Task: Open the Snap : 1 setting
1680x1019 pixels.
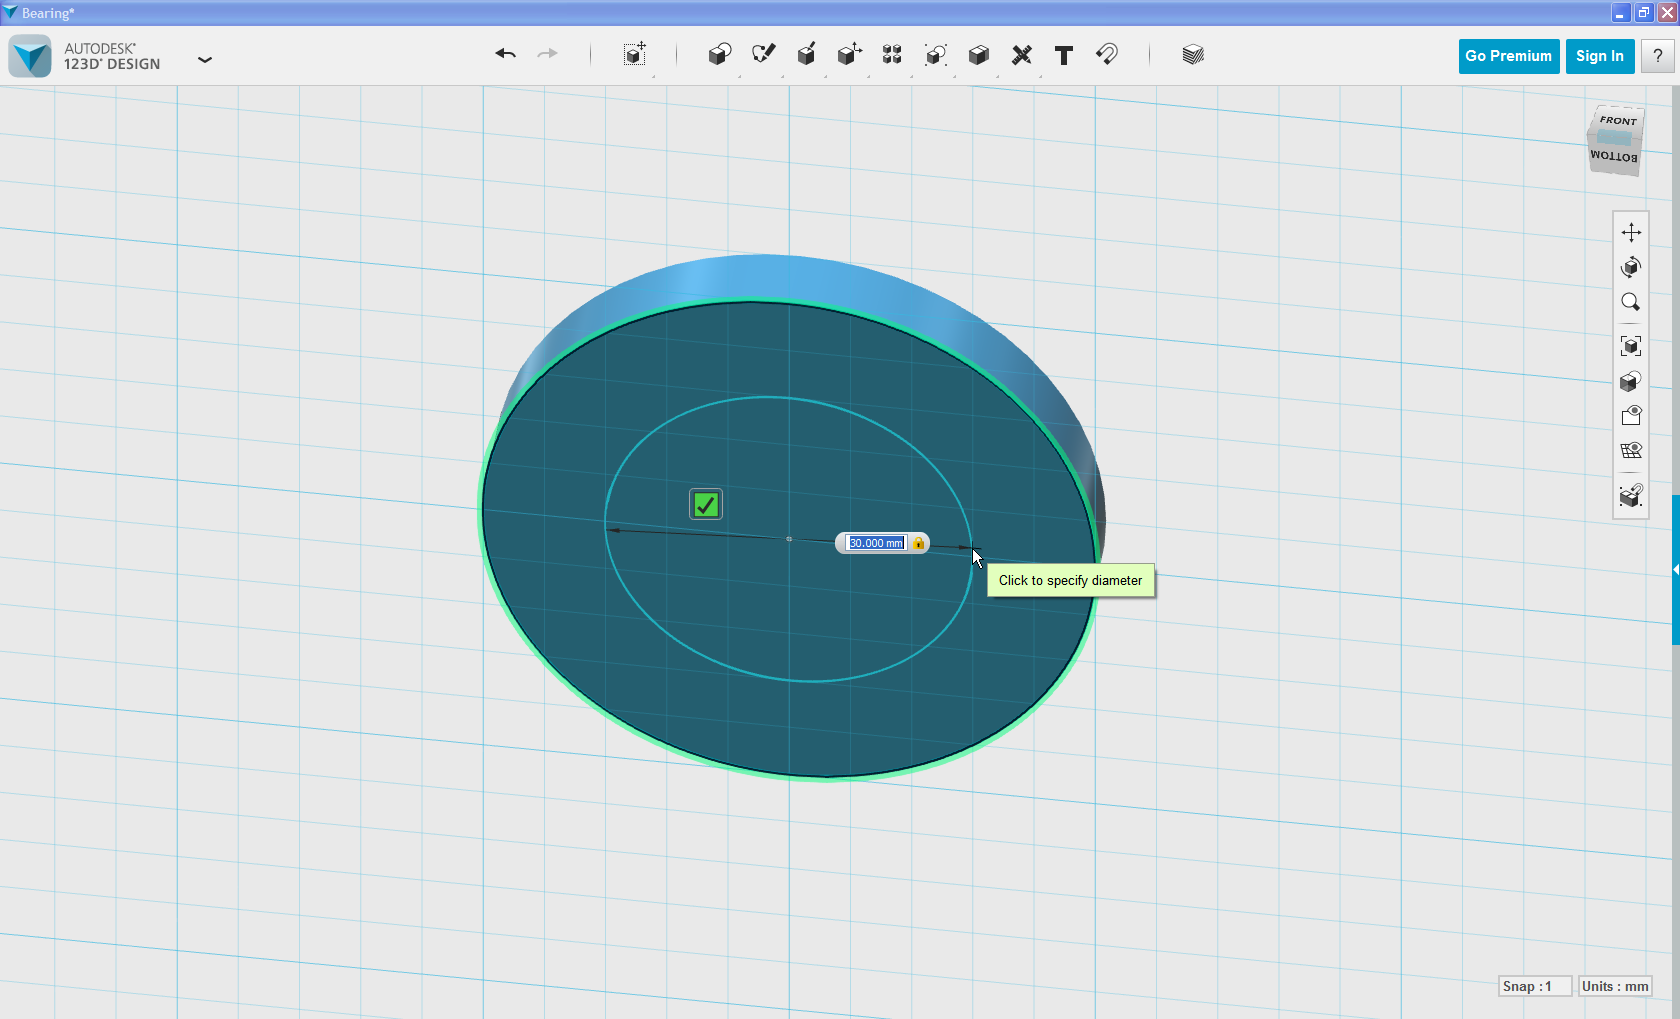Action: tap(1535, 986)
